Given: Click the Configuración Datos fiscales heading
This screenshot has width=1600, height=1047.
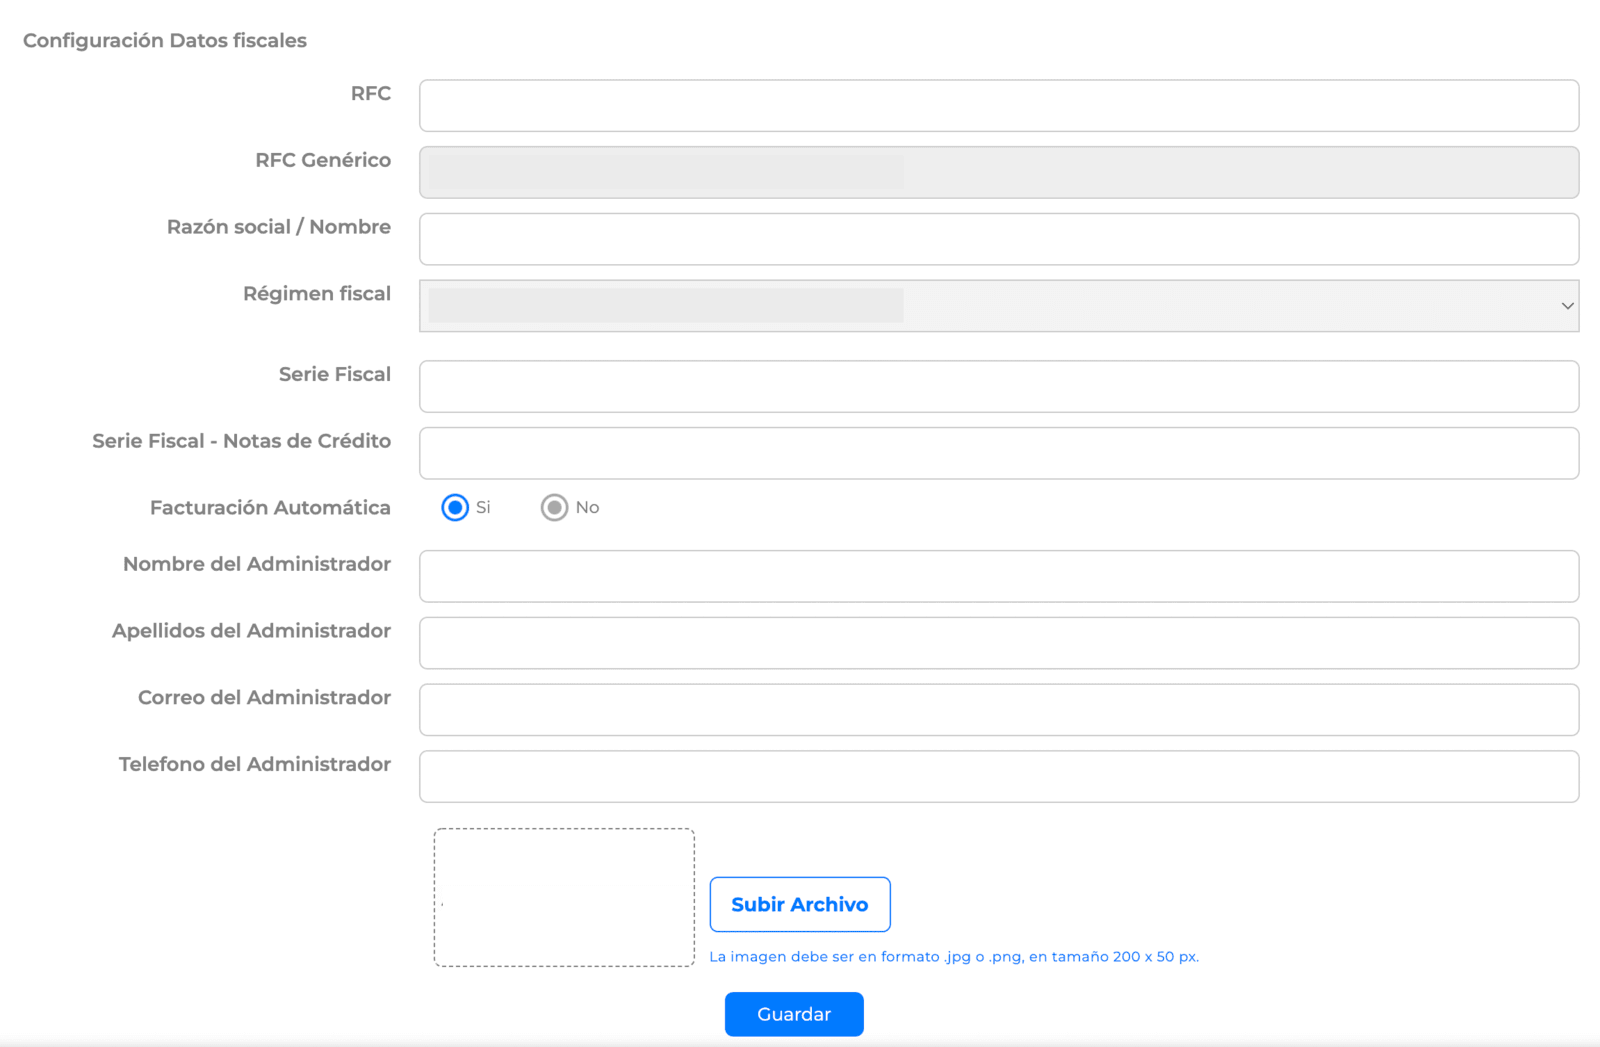Looking at the screenshot, I should 165,41.
